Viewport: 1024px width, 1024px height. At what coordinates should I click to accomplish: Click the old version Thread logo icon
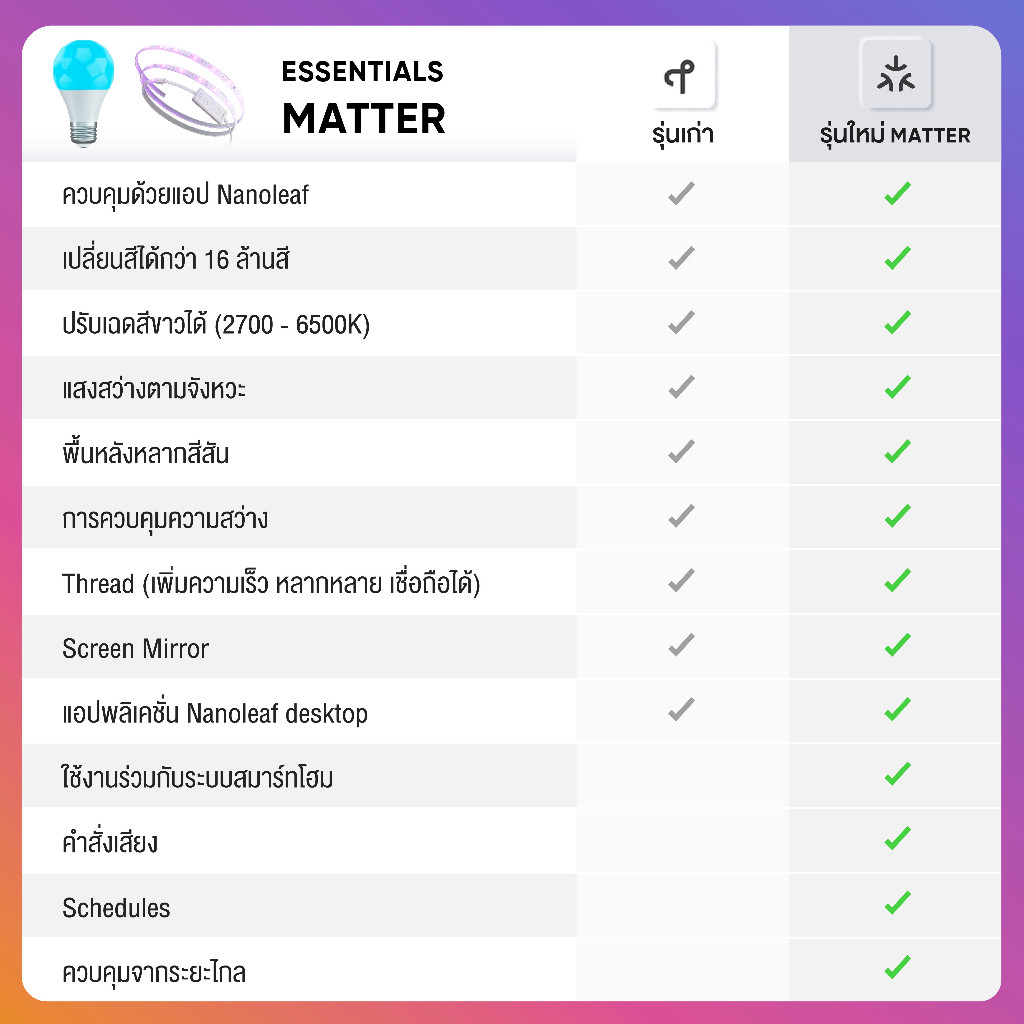coord(682,76)
